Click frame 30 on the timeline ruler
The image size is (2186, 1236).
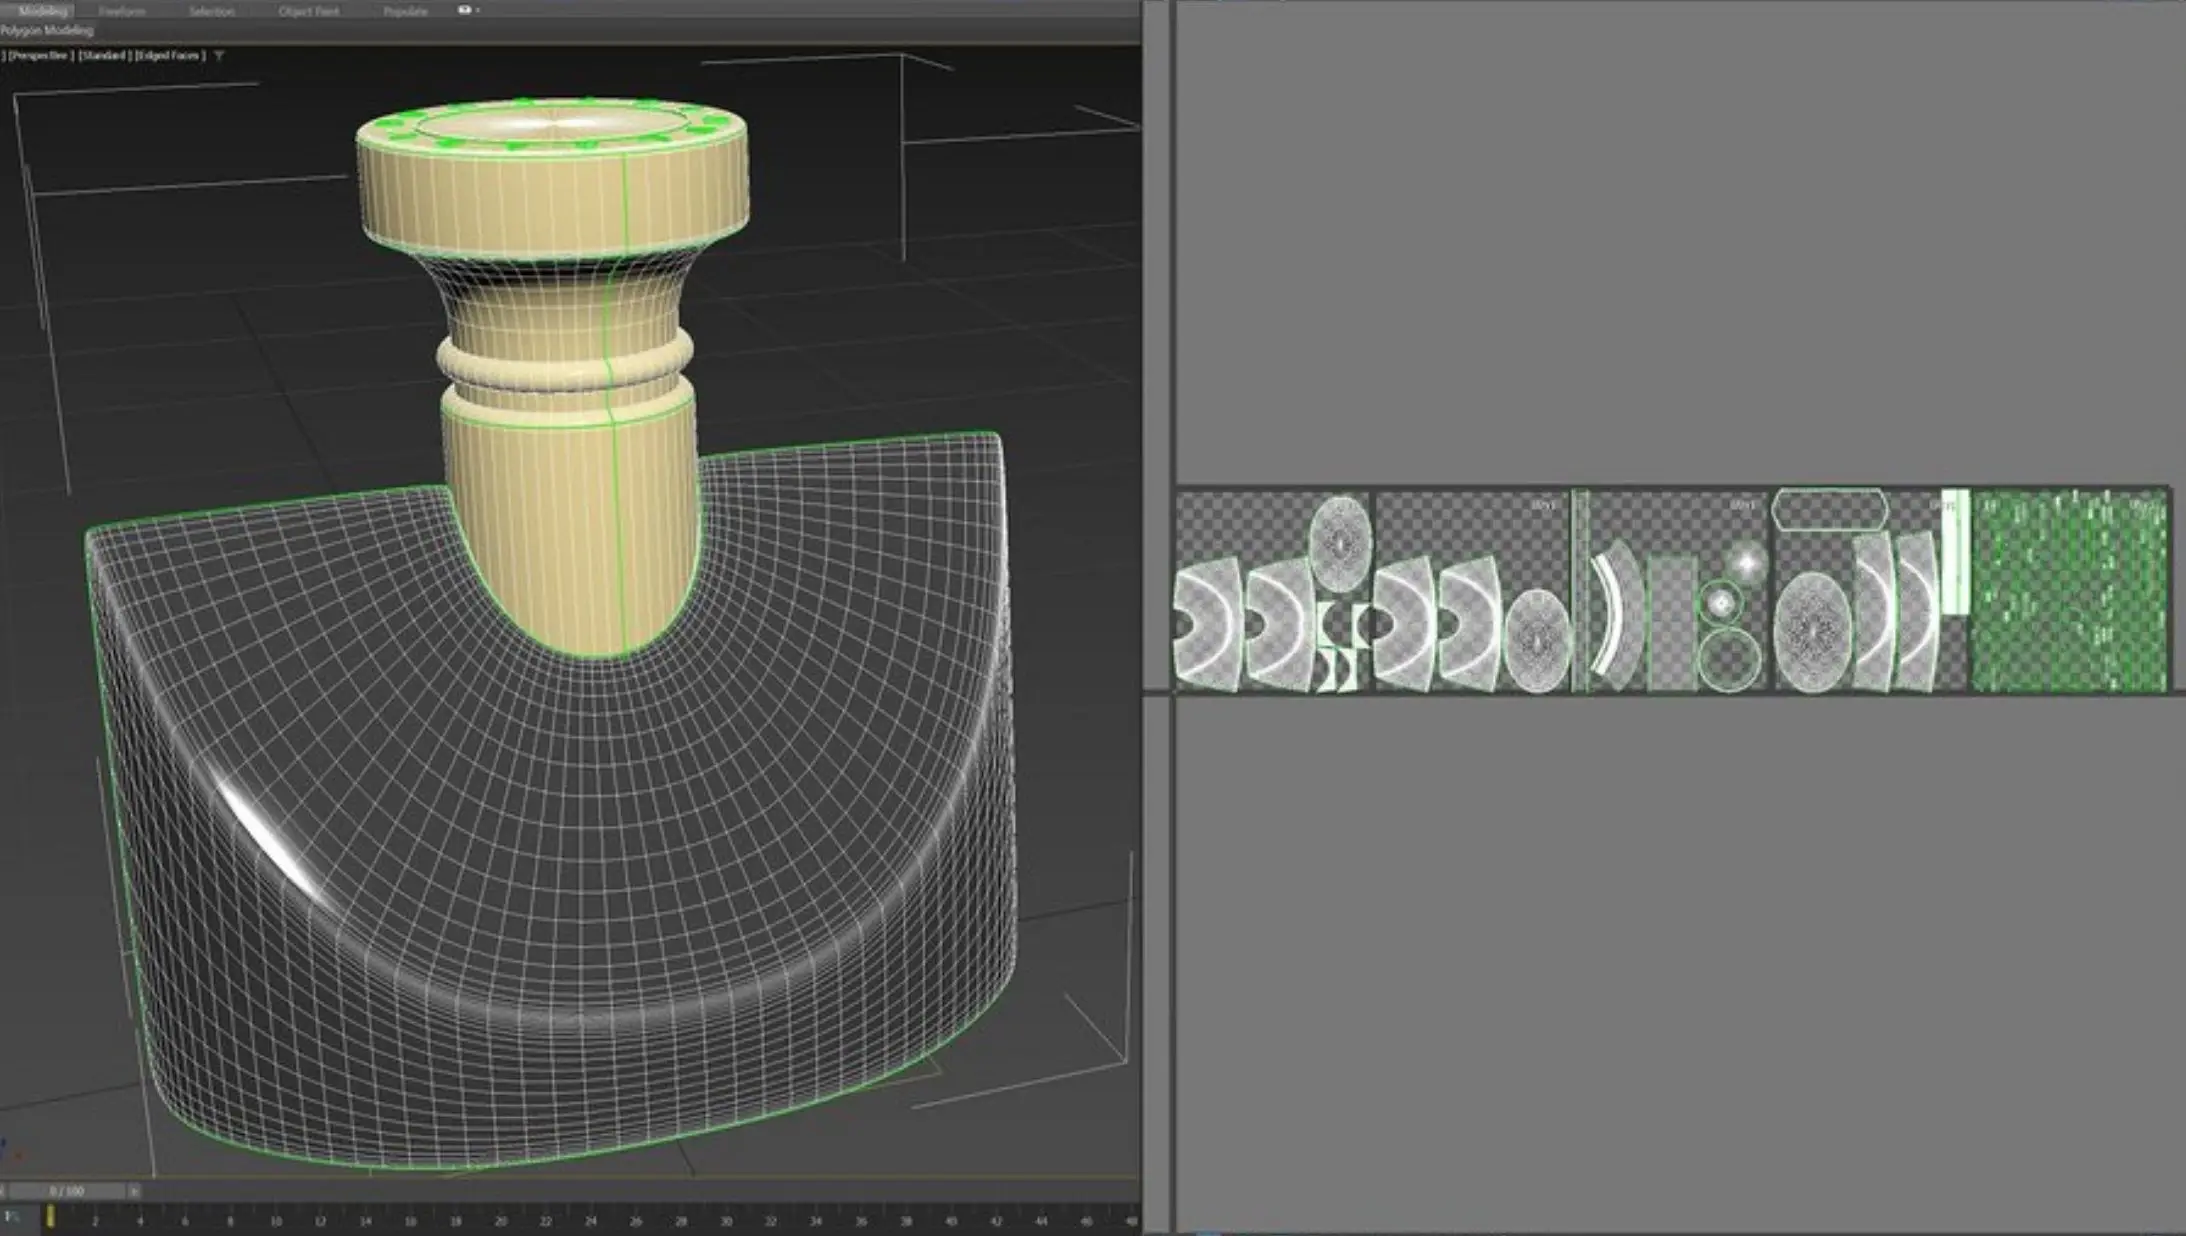726,1220
